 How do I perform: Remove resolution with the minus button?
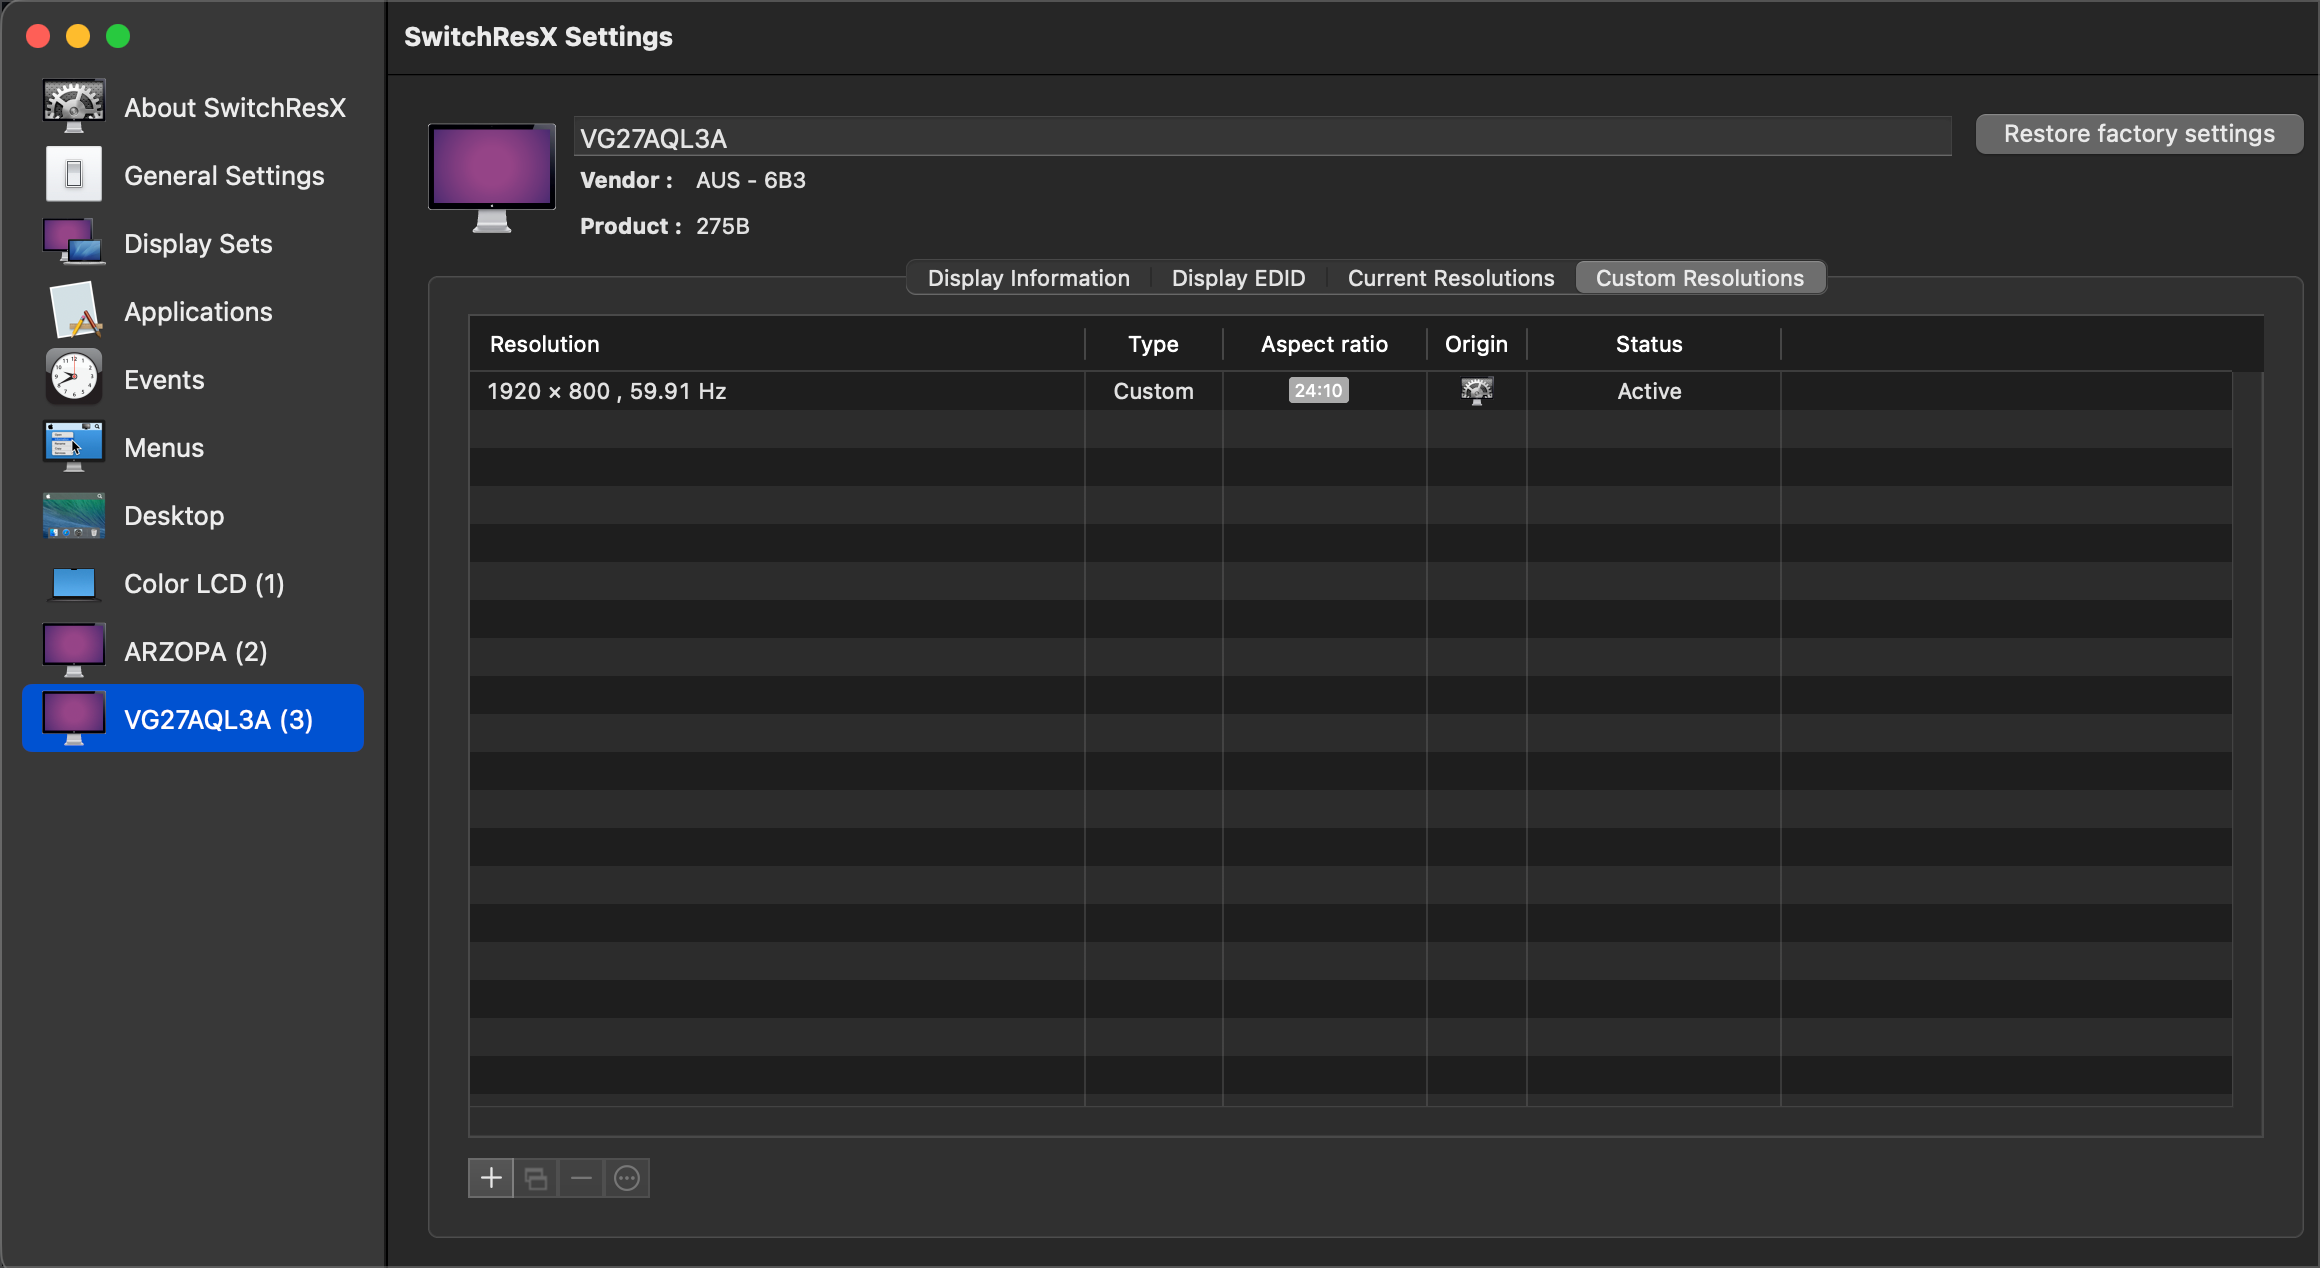pyautogui.click(x=581, y=1178)
